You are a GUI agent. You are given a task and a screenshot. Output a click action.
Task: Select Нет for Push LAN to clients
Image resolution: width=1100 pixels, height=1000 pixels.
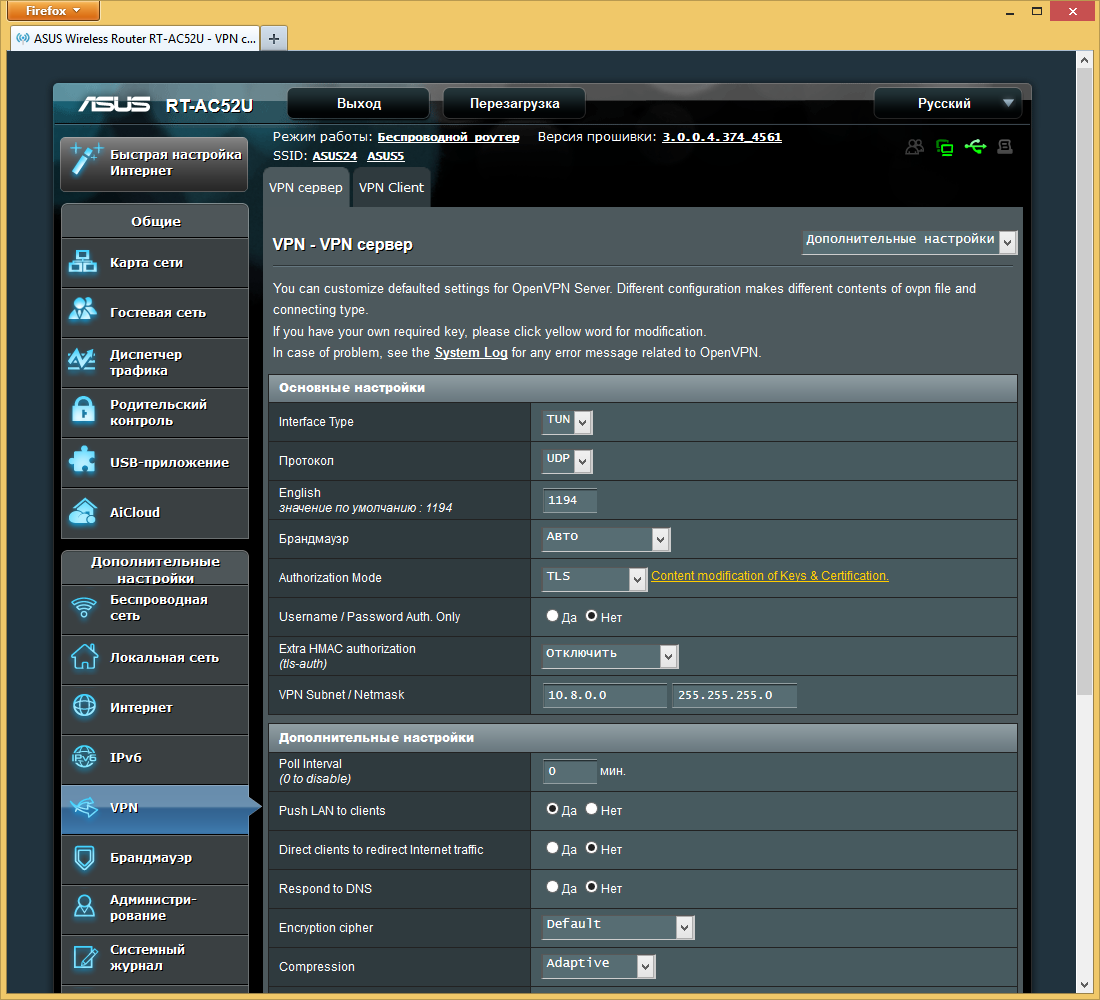click(x=591, y=808)
